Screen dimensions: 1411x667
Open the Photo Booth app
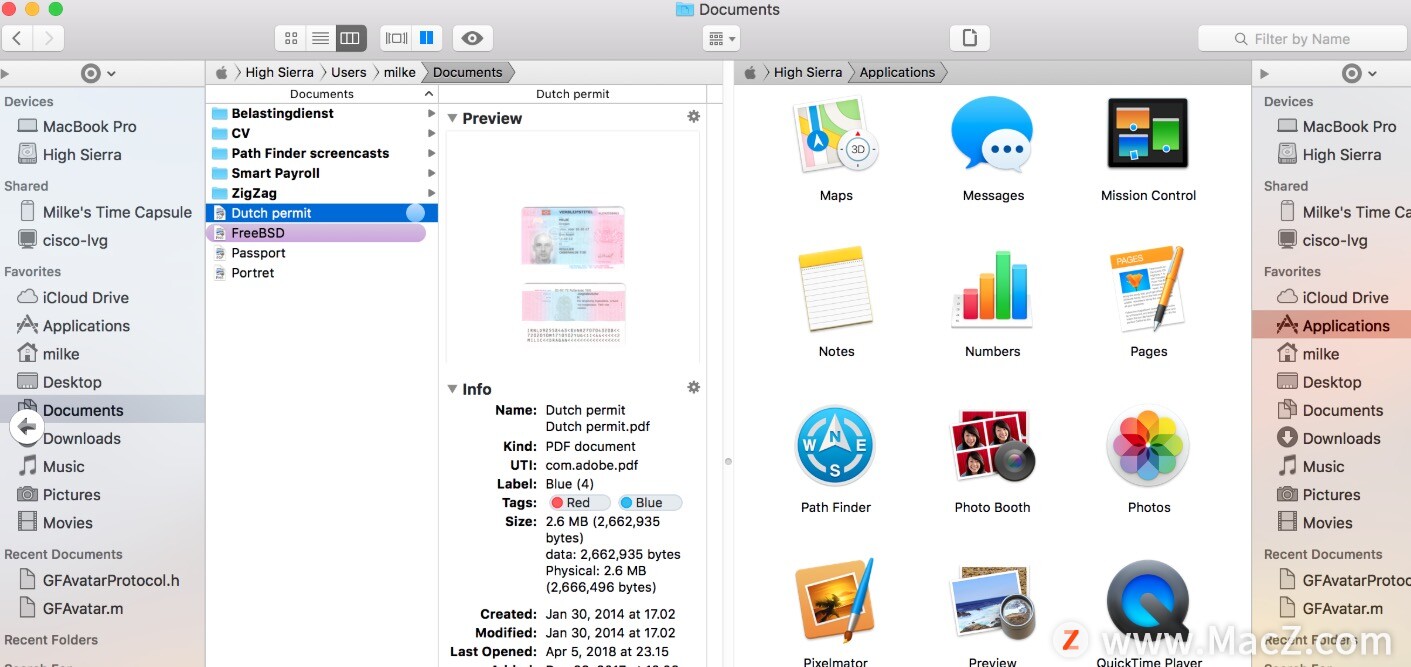(993, 446)
